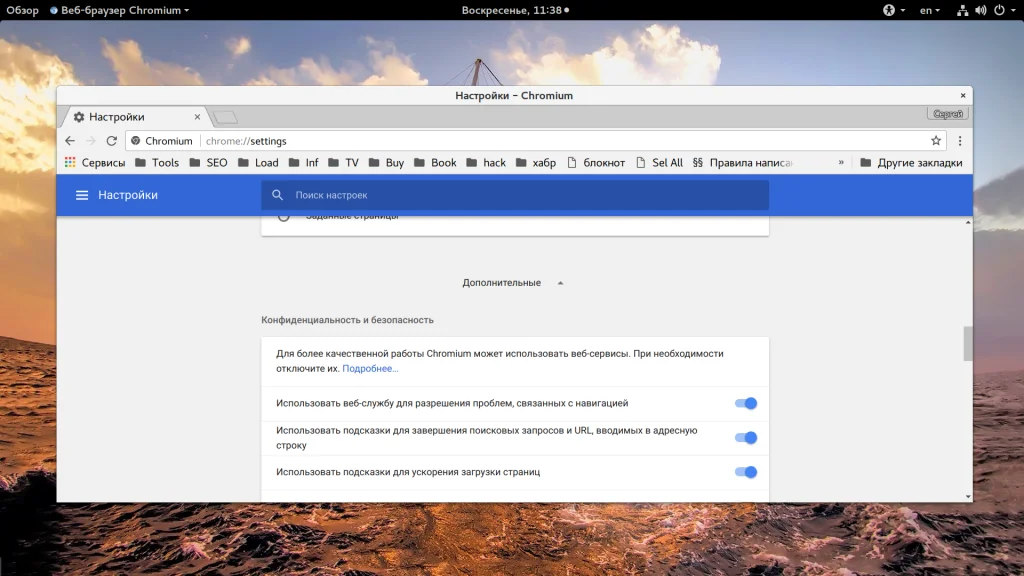The image size is (1024, 576).
Task: Open the Обзор activities overview
Action: click(22, 10)
